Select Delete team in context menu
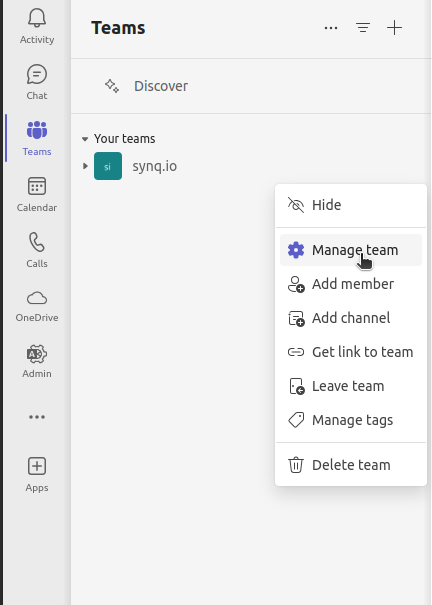Screen dimensions: 432x605 pos(351,465)
